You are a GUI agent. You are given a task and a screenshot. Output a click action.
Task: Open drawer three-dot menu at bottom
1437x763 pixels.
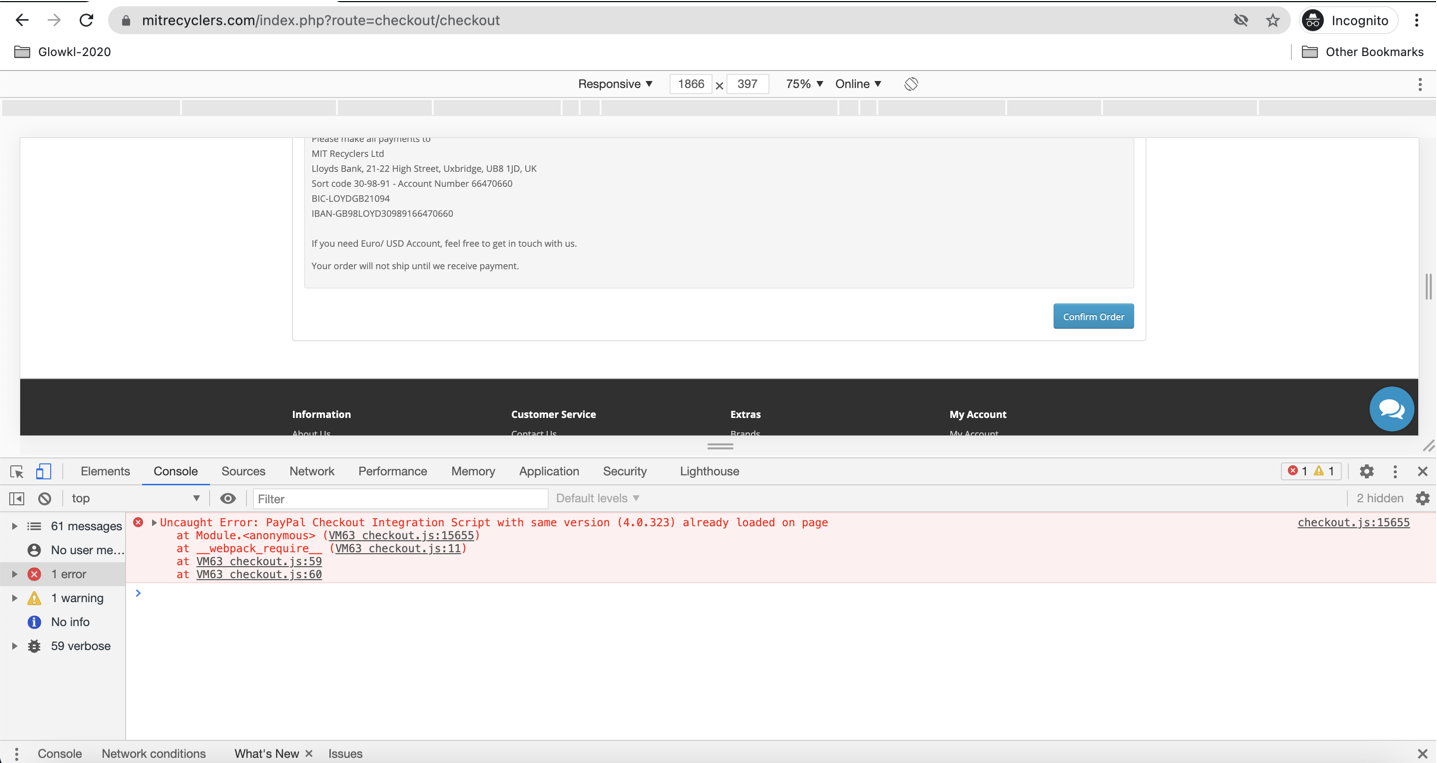pos(16,754)
